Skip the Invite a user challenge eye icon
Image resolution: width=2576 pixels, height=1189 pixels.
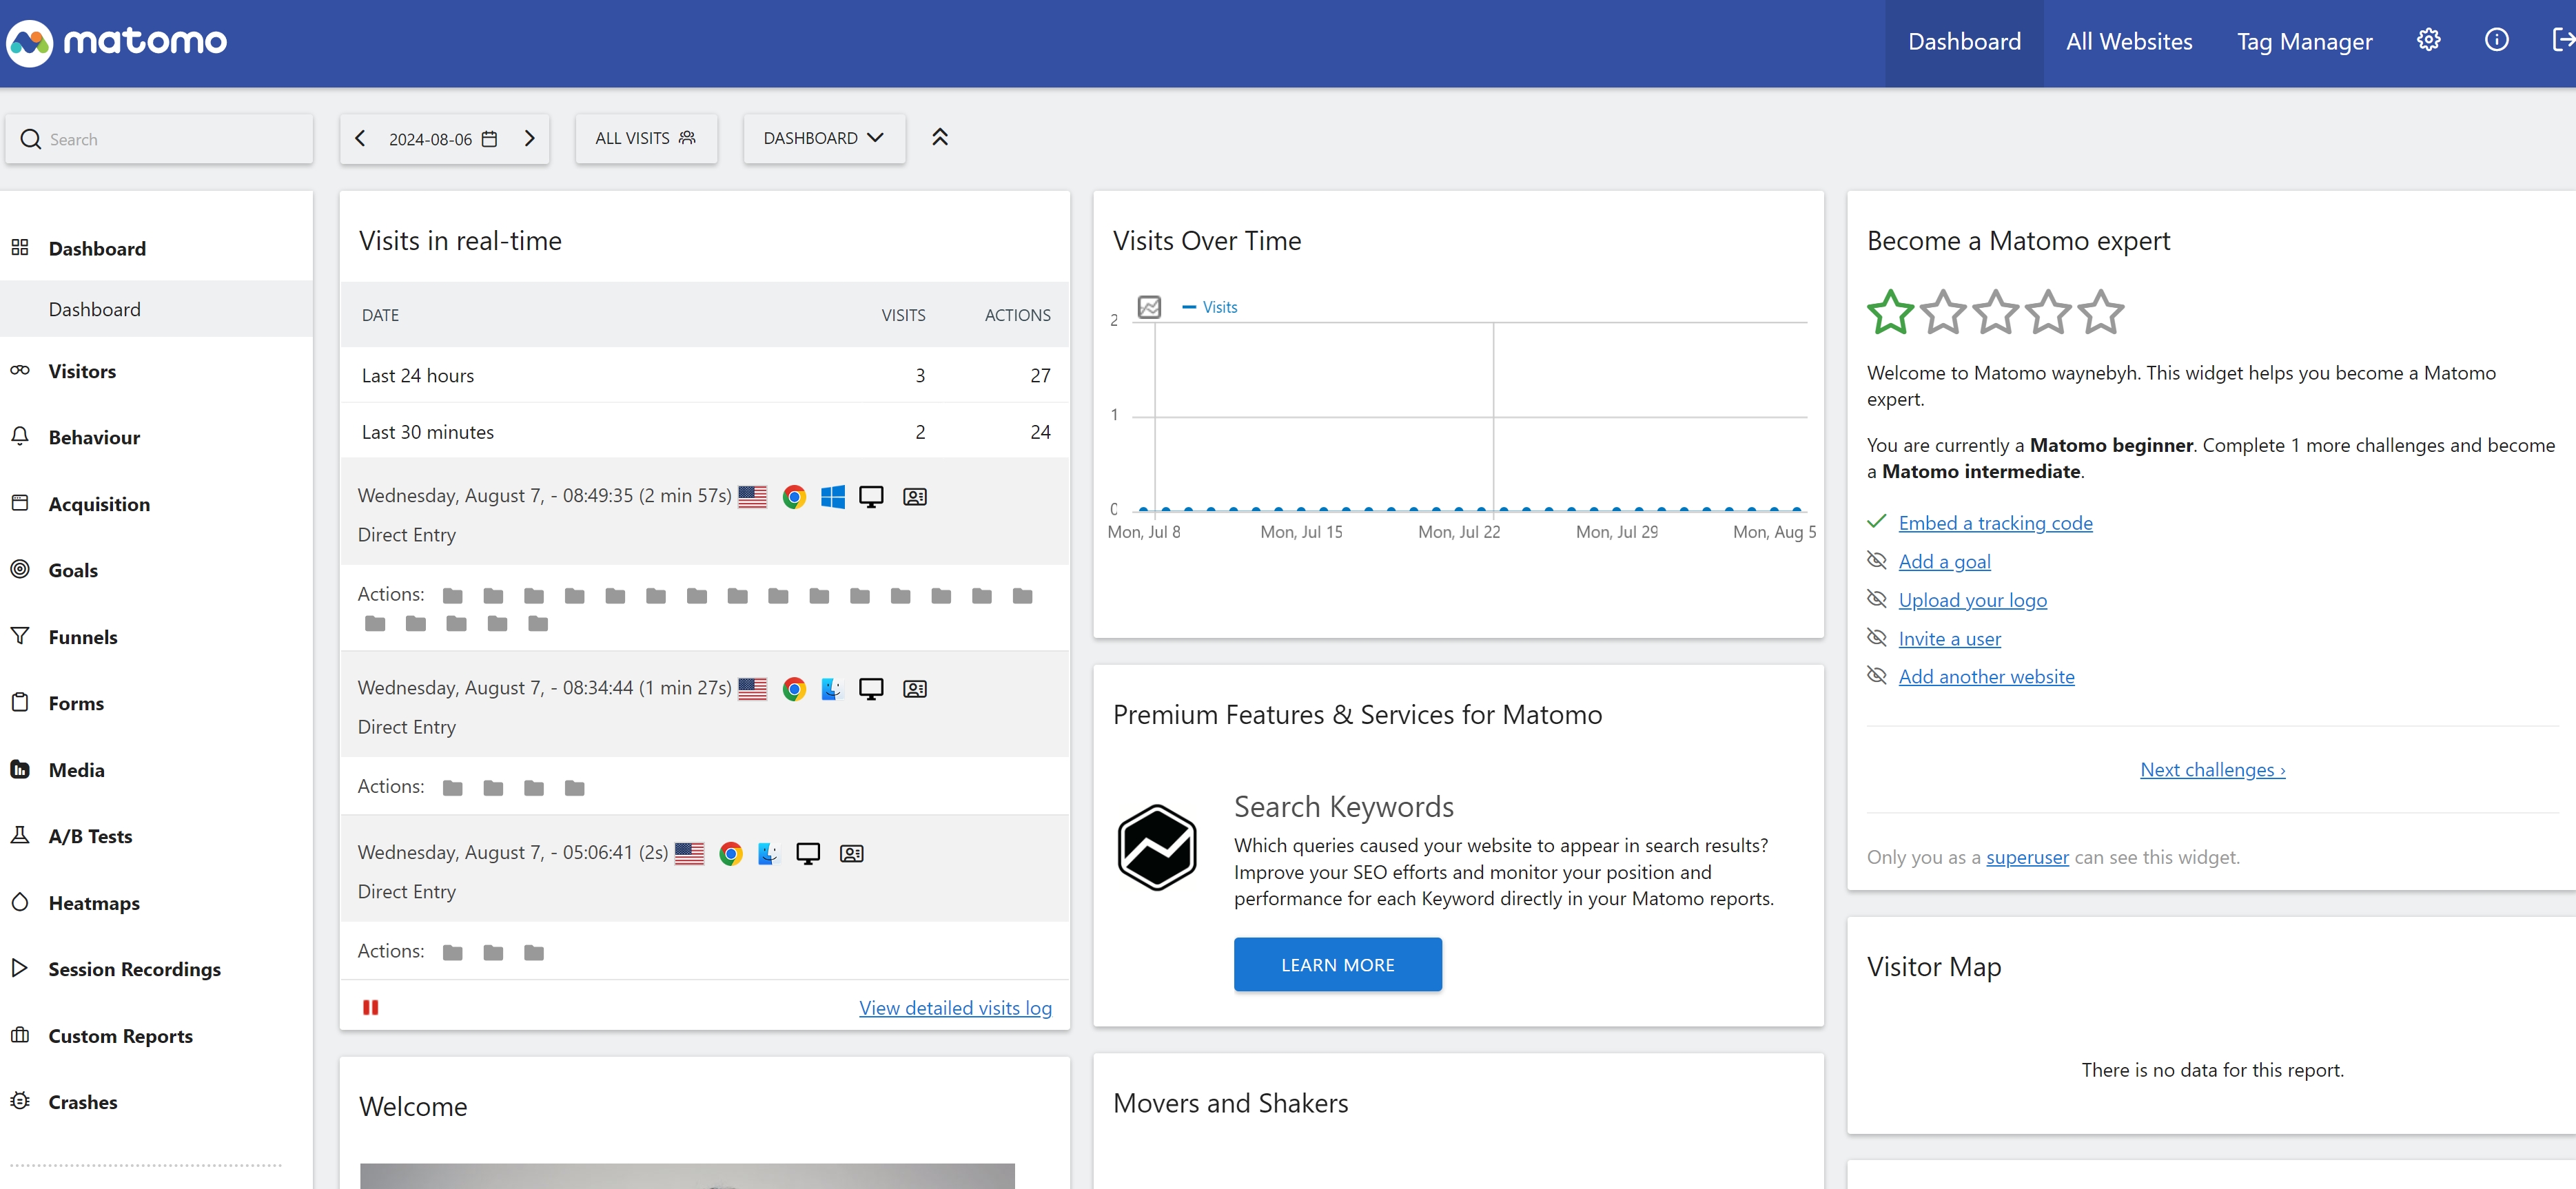point(1876,637)
